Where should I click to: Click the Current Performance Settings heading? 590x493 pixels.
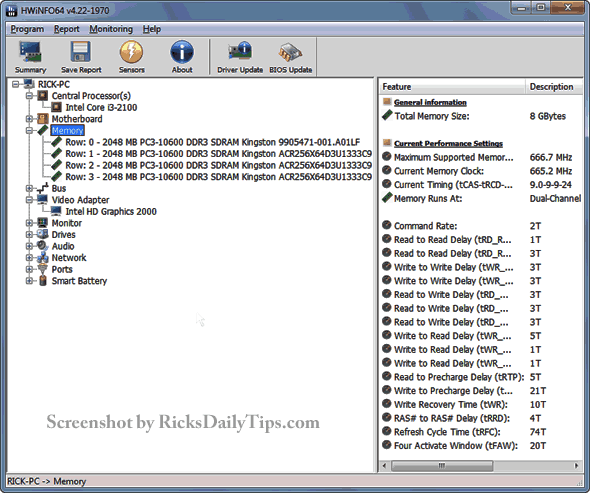click(x=448, y=143)
